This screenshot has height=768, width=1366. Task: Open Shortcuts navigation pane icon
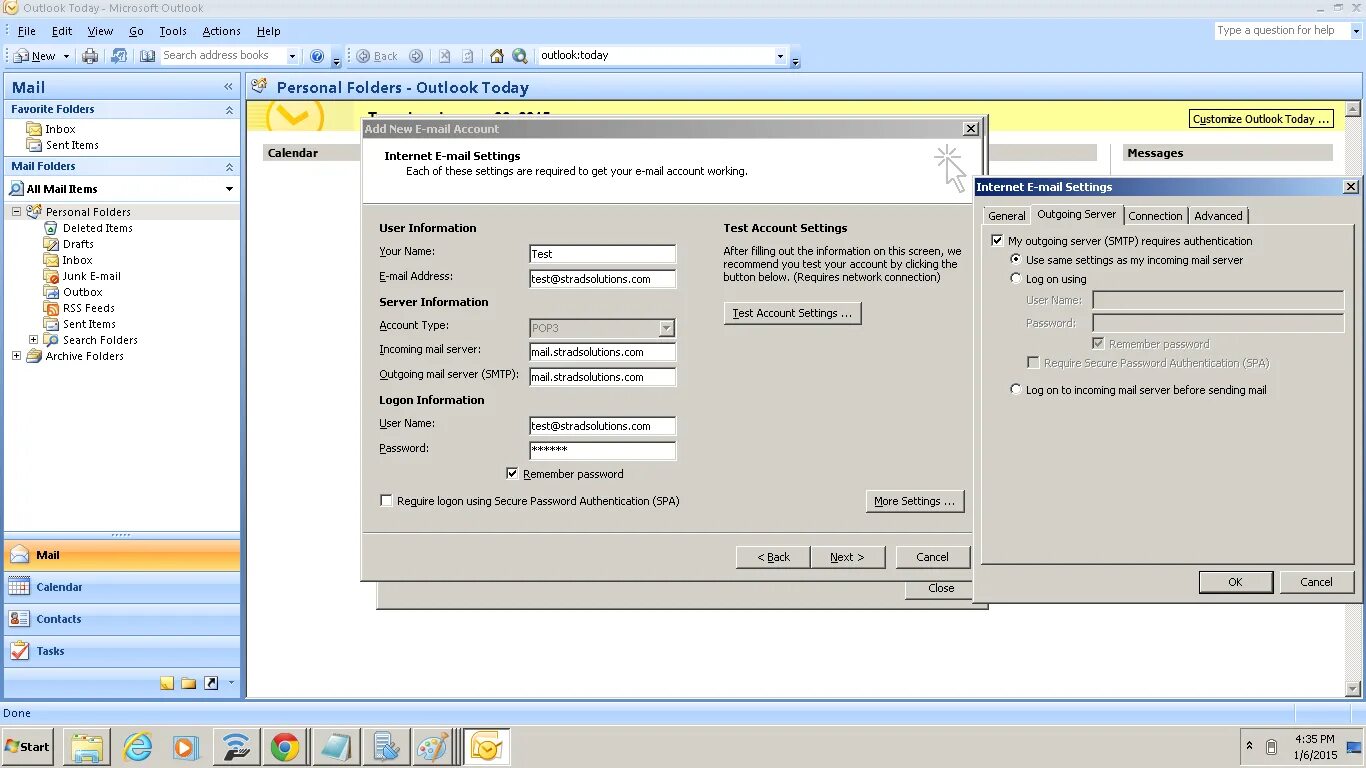click(x=211, y=683)
